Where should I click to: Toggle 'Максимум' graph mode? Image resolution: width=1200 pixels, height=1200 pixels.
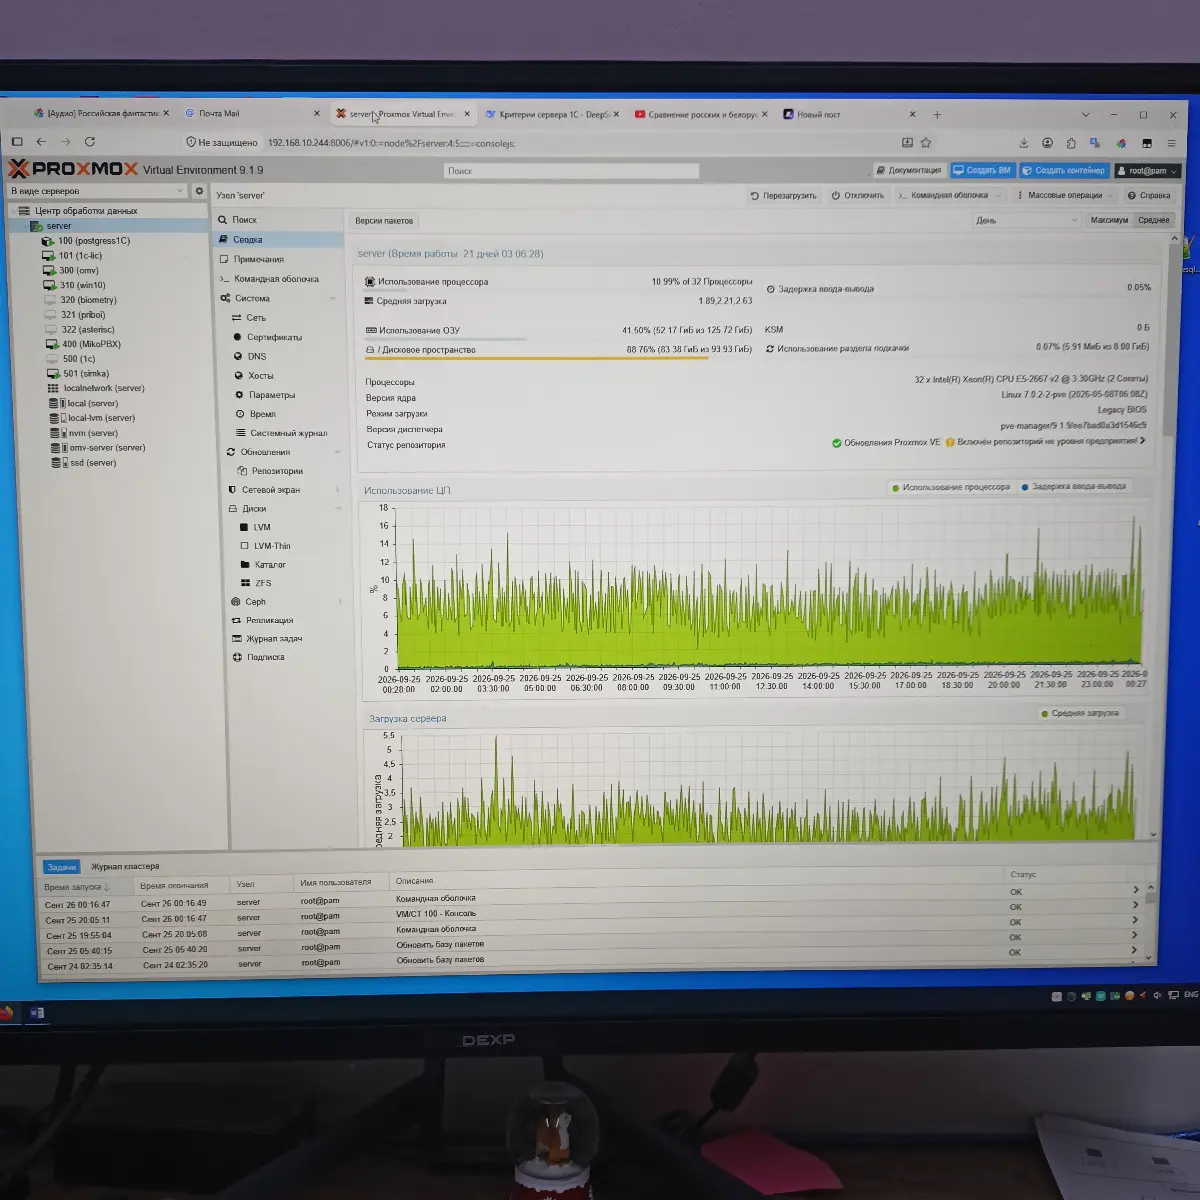[x=1109, y=221]
